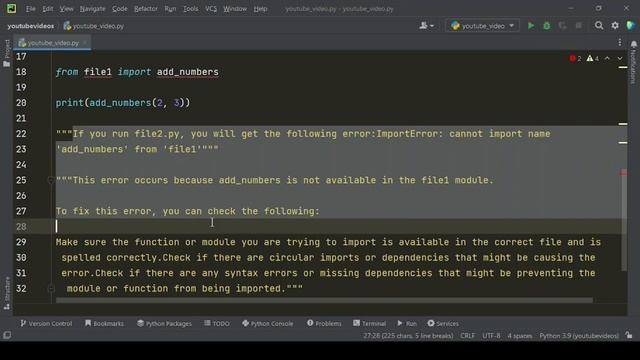Screen dimensions: 640x360
Task: Click the JetBrains Toolbox icon top right
Action: tap(630, 26)
